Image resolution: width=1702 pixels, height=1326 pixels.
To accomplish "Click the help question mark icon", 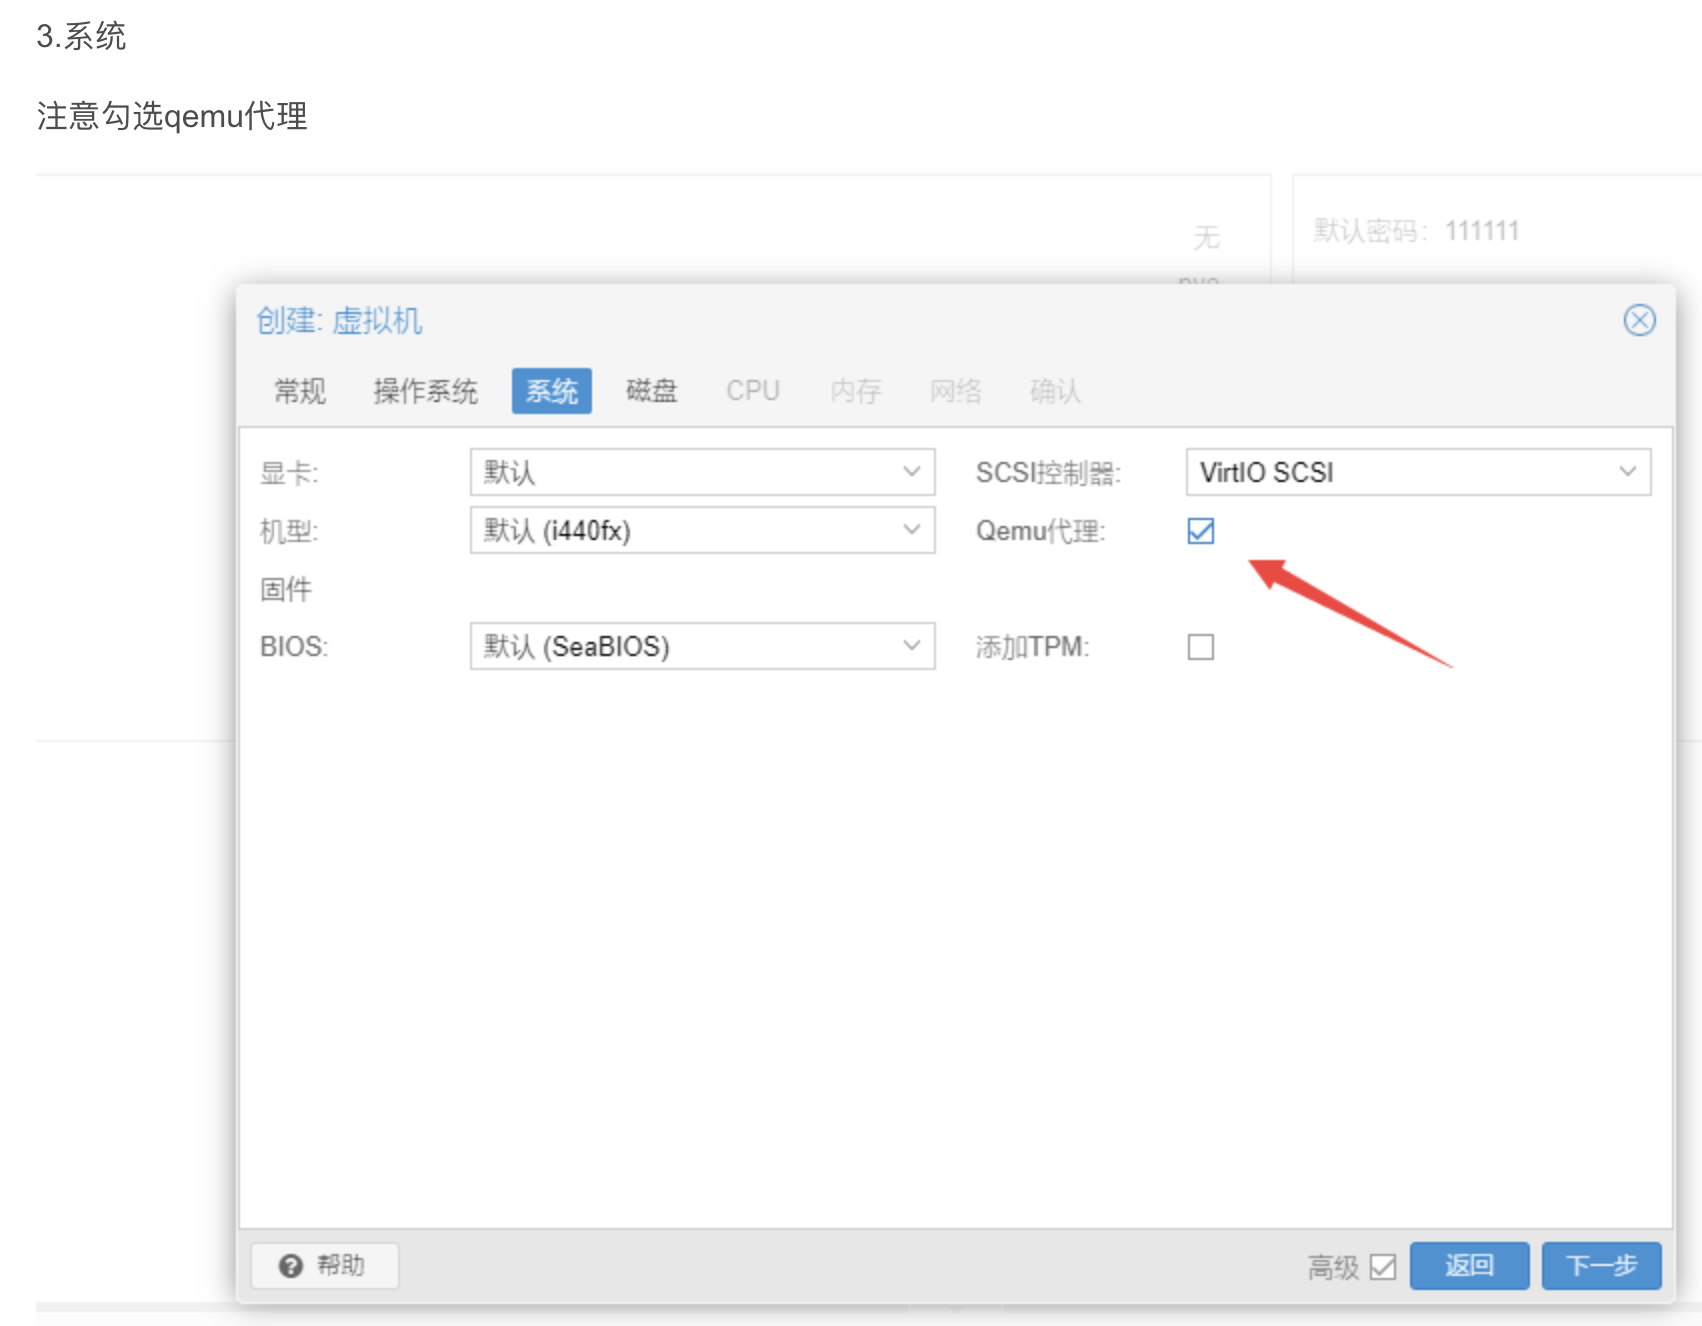I will pos(291,1266).
